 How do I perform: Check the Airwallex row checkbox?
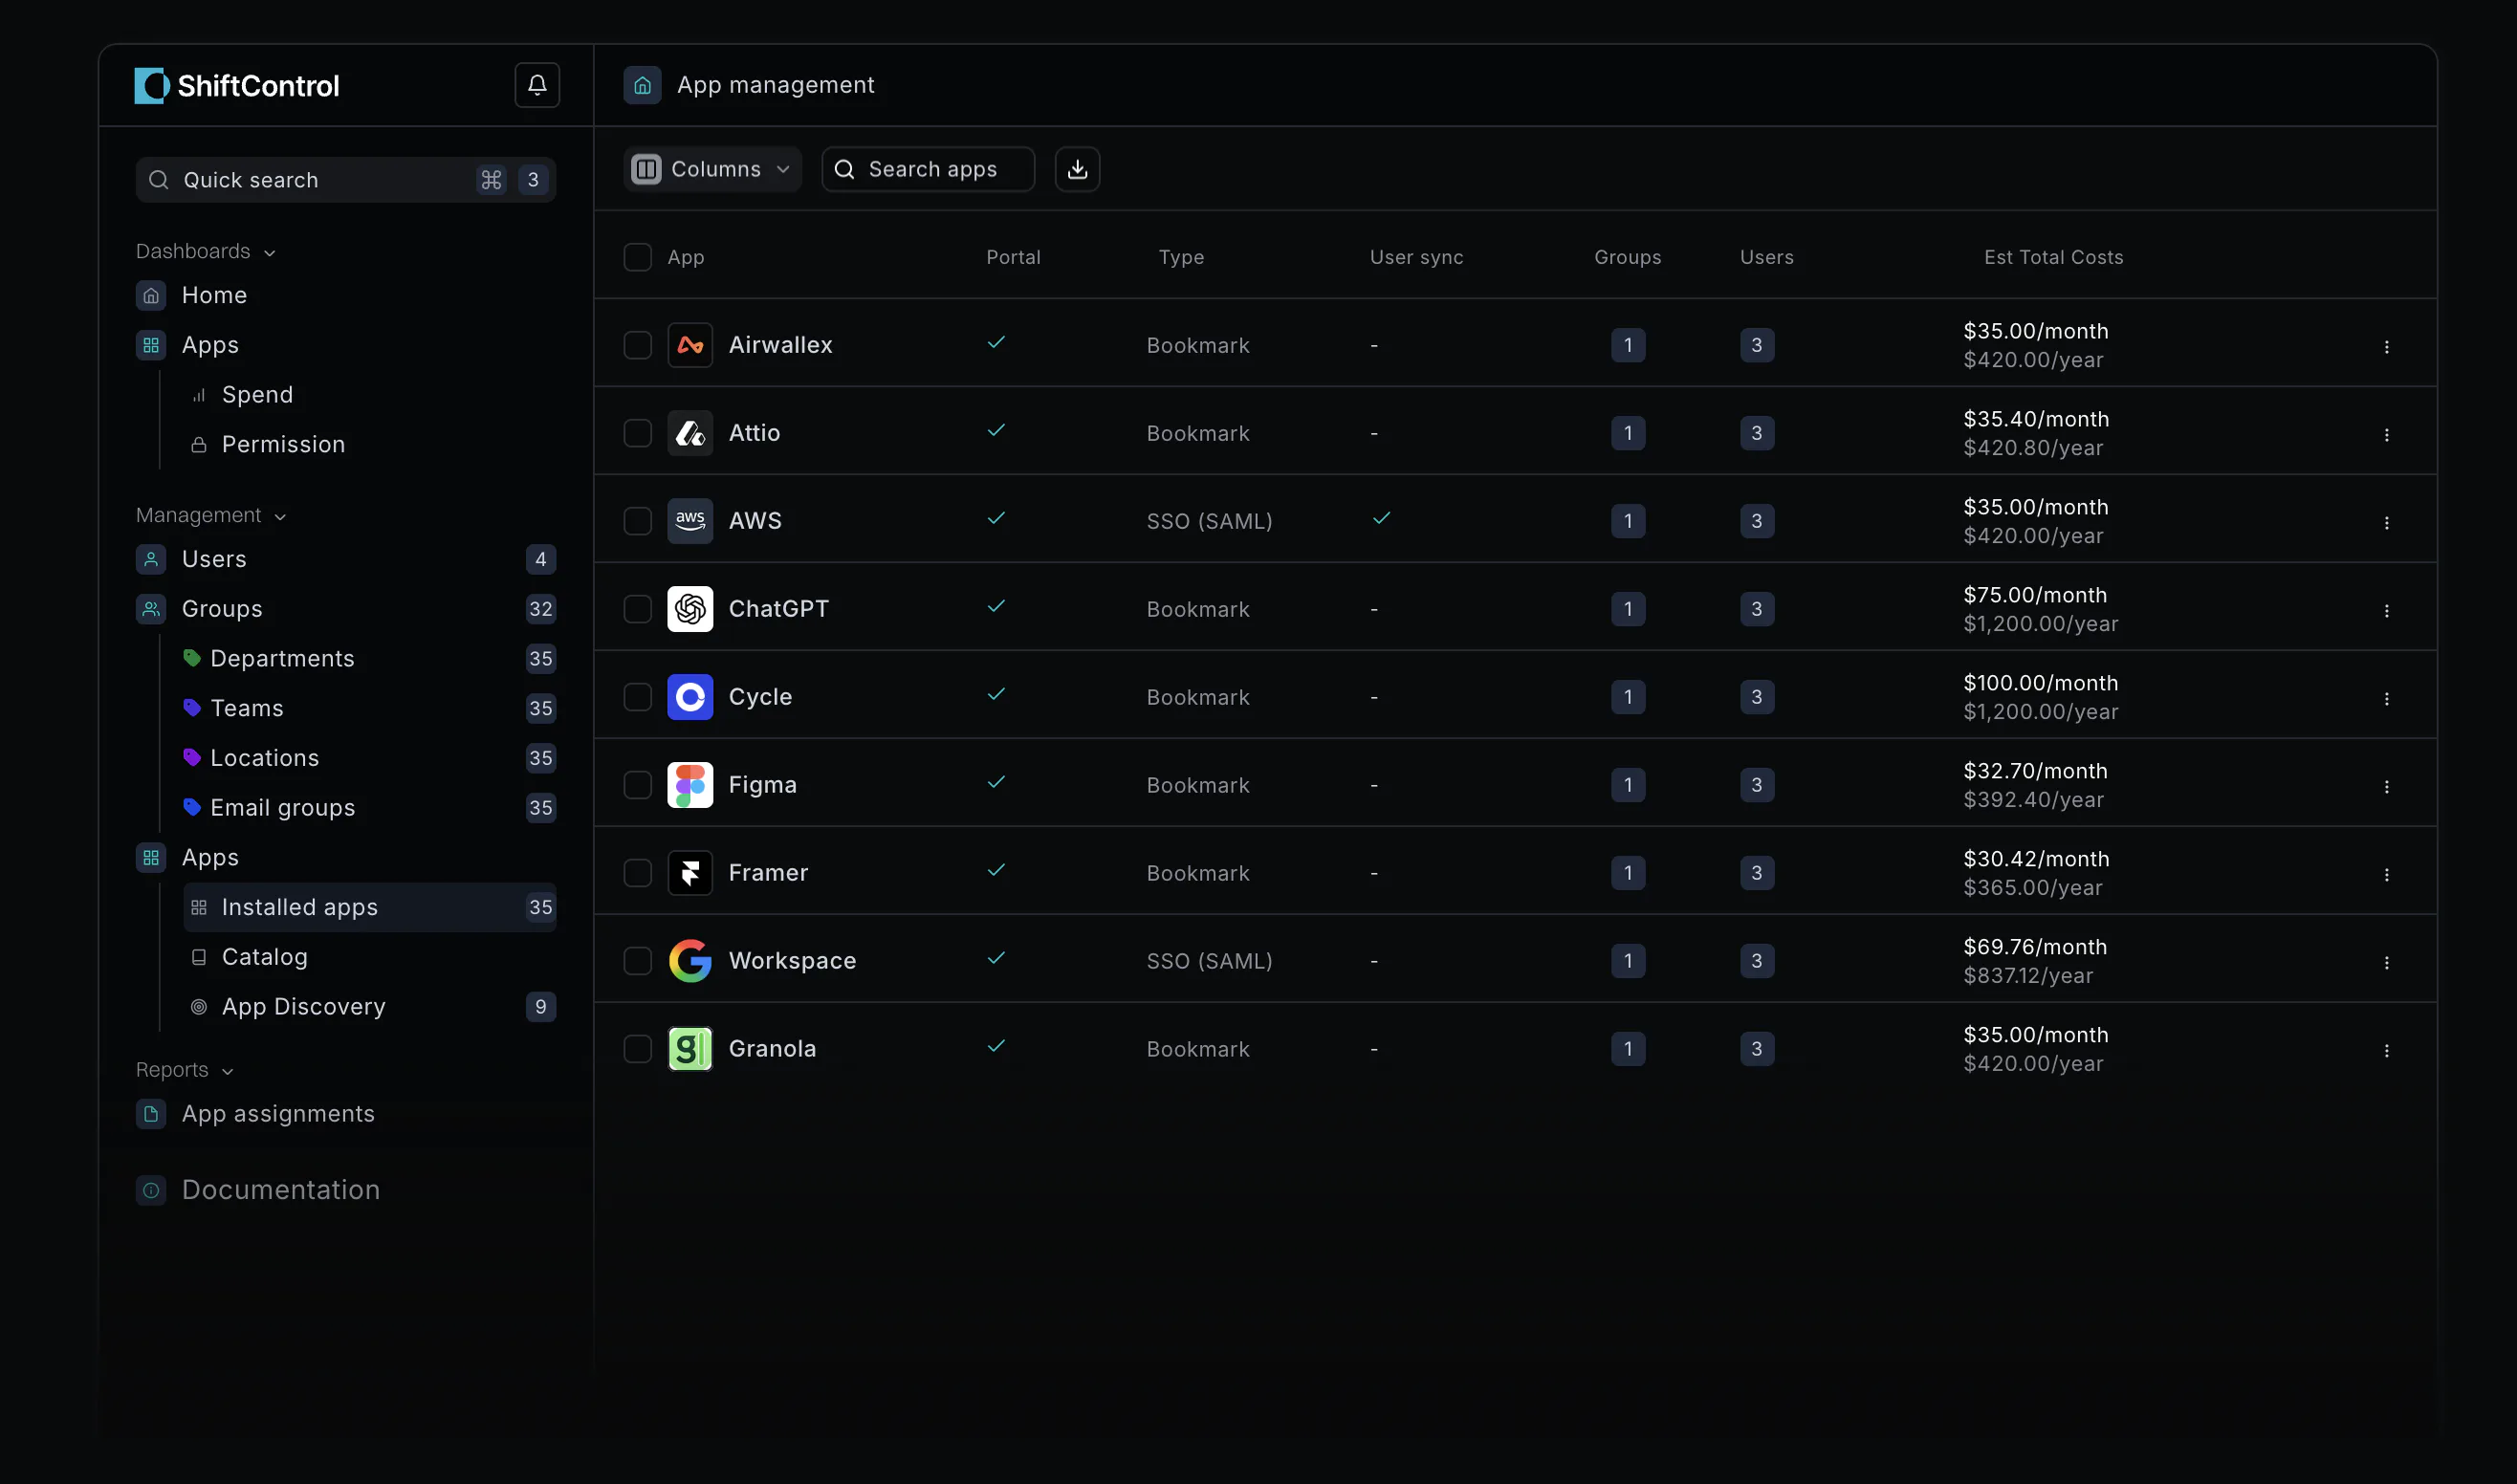coord(637,345)
